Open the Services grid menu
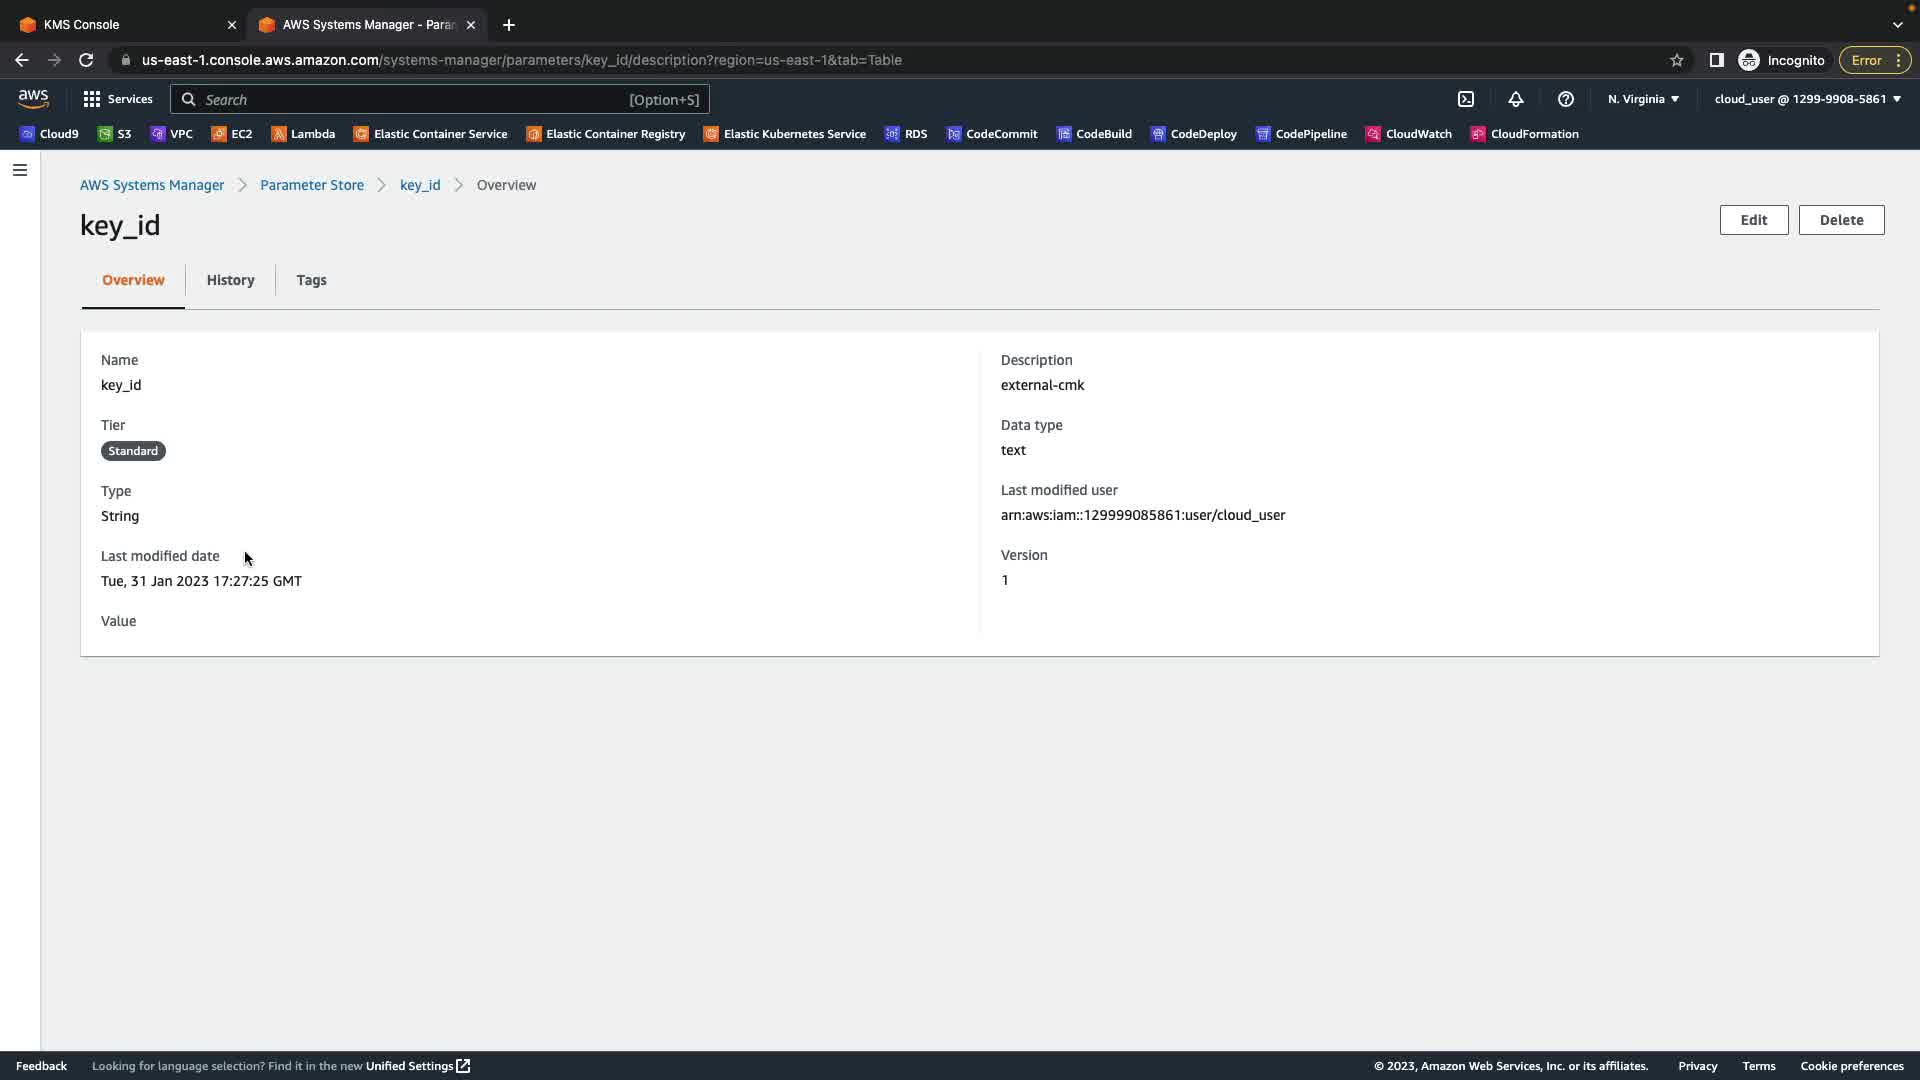 (x=118, y=99)
